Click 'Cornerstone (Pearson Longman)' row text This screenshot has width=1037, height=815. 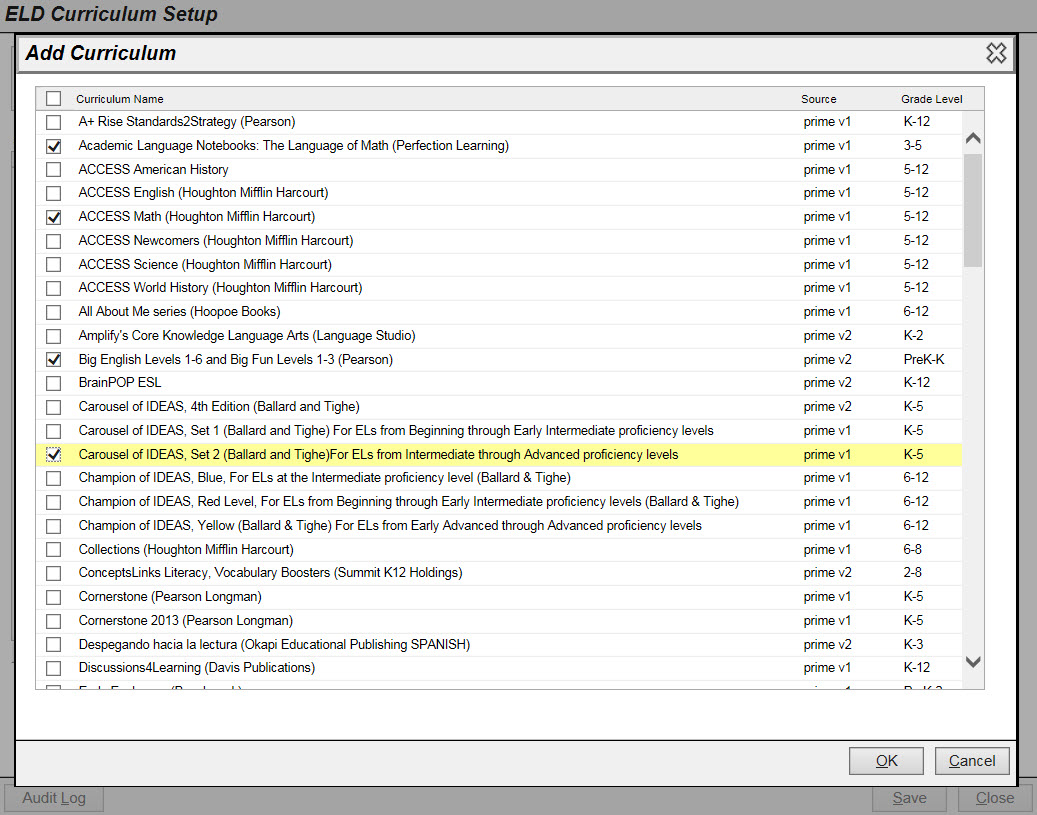click(170, 597)
